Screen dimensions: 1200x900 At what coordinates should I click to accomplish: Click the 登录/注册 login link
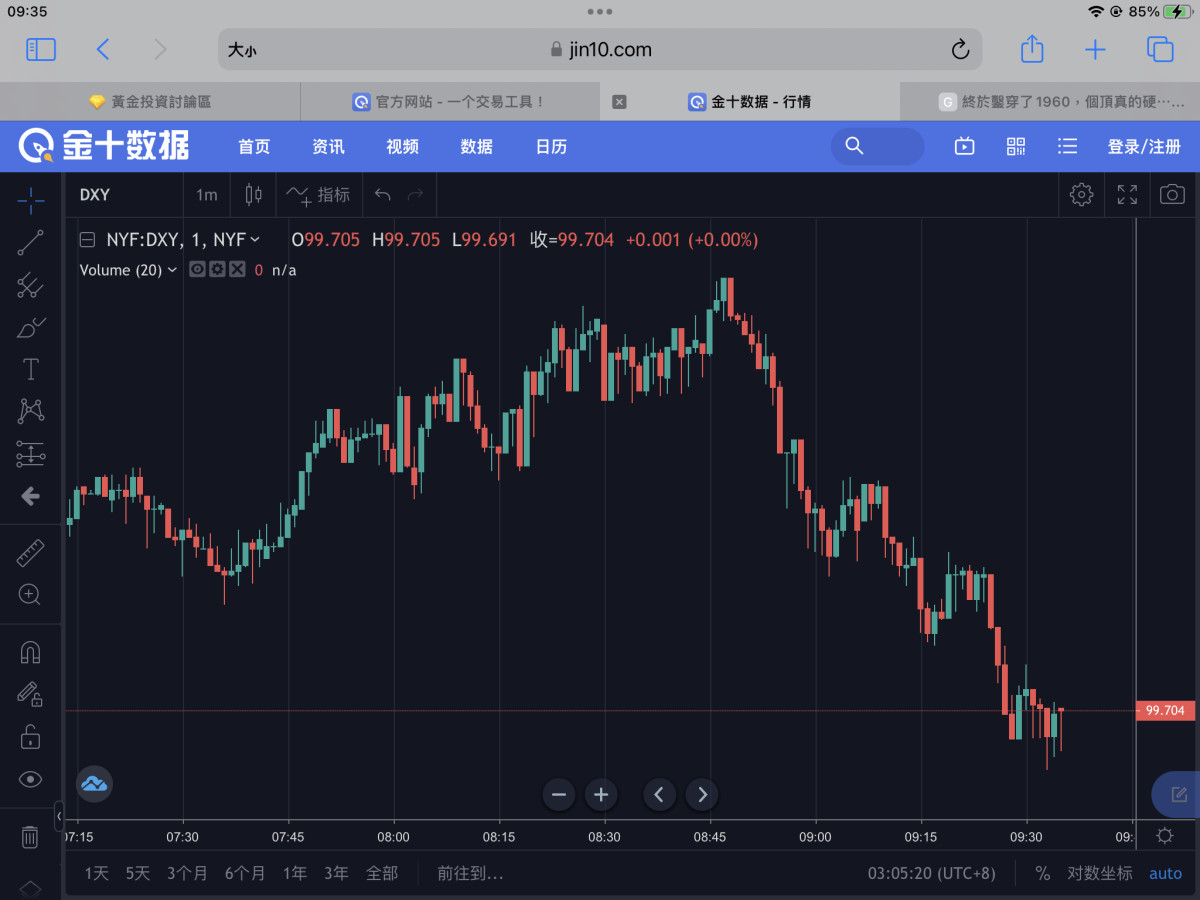pos(1144,147)
